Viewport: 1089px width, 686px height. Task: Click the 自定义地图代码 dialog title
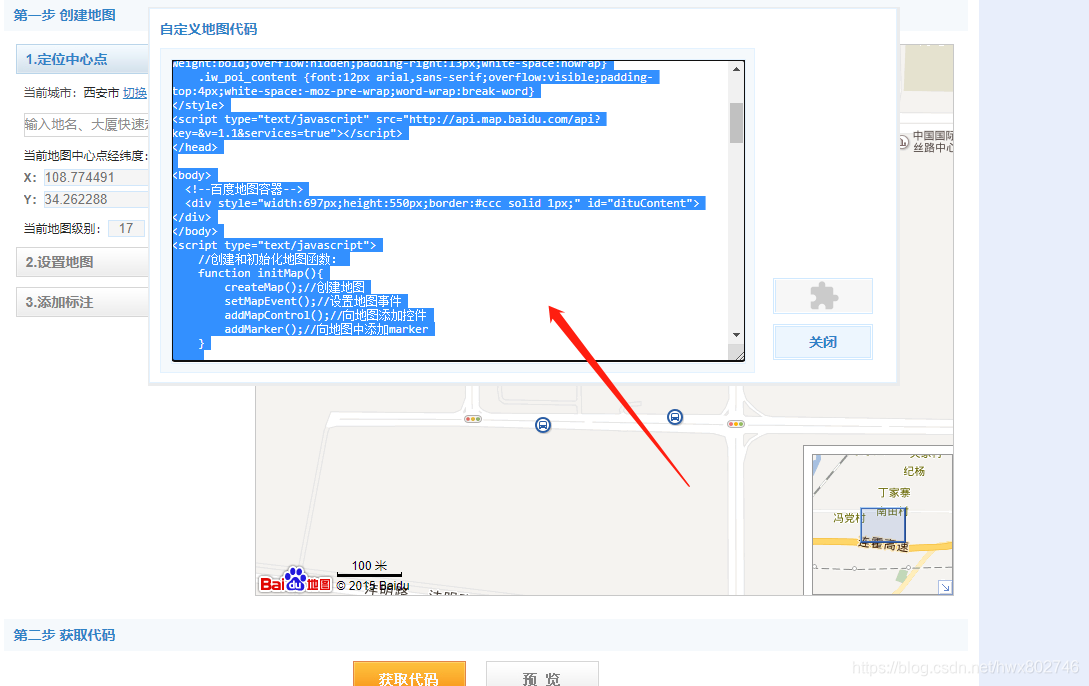208,29
